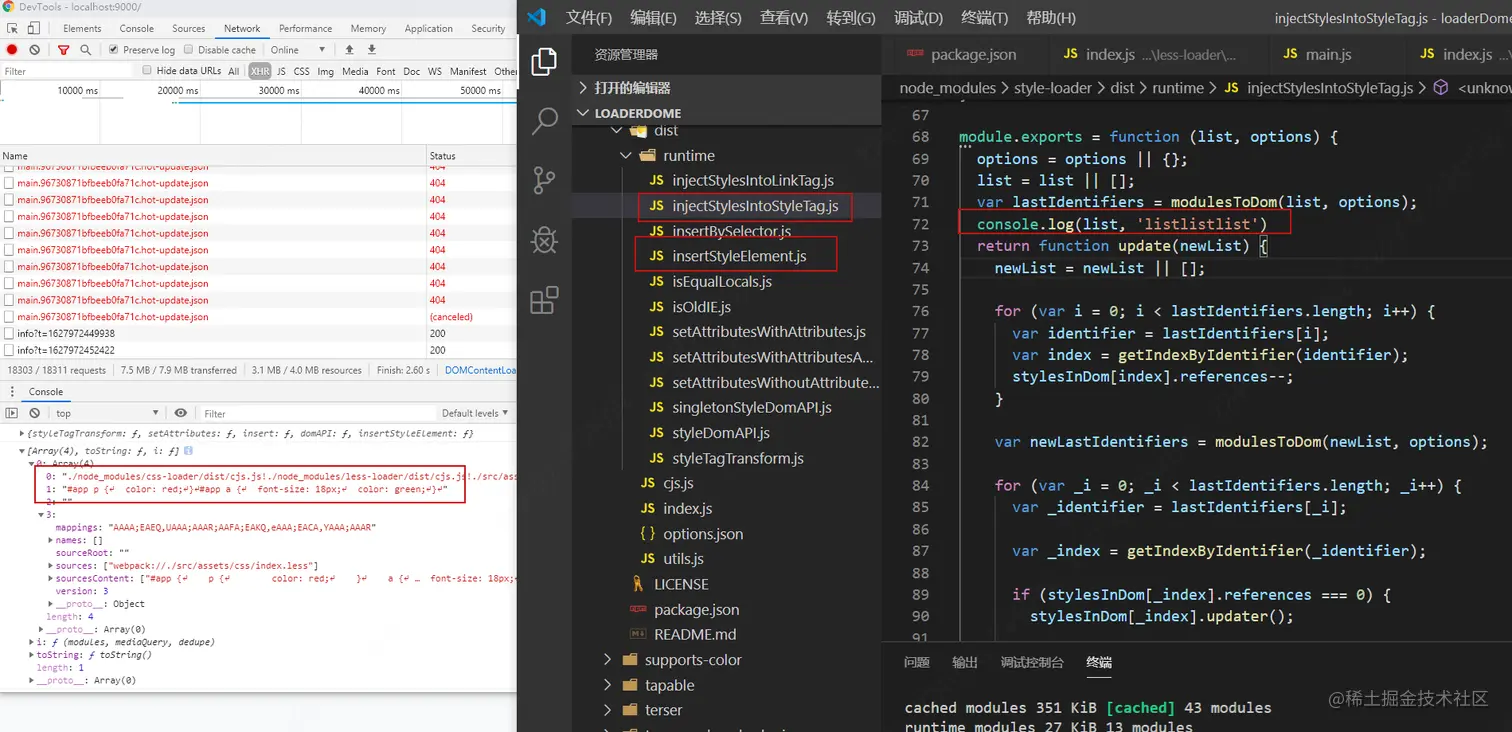Create a live expression with the eye icon
This screenshot has height=732, width=1512.
click(x=180, y=413)
